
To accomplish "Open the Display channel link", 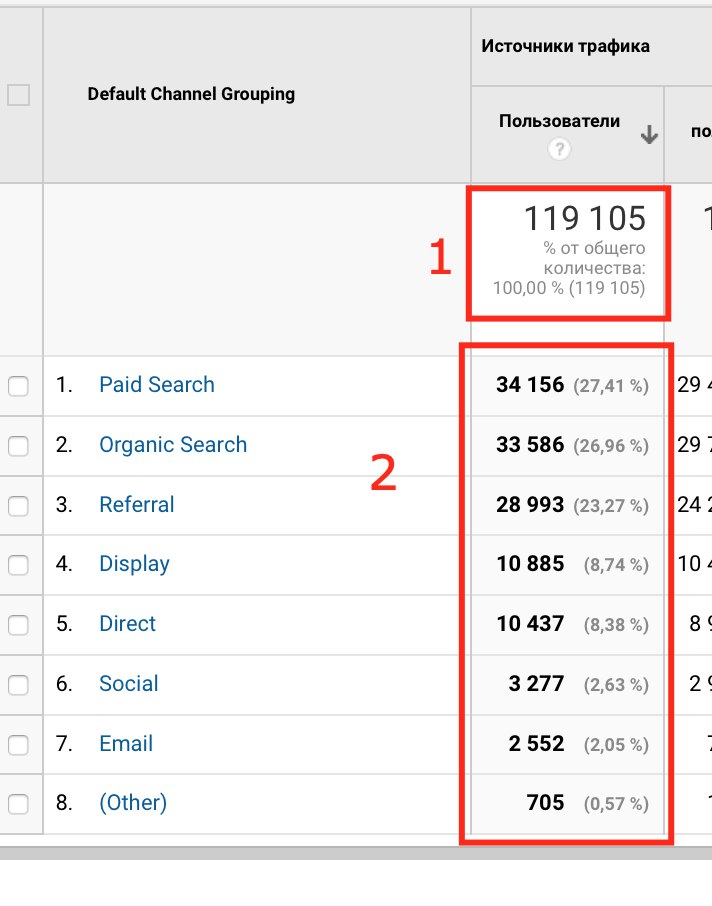I will pos(134,564).
